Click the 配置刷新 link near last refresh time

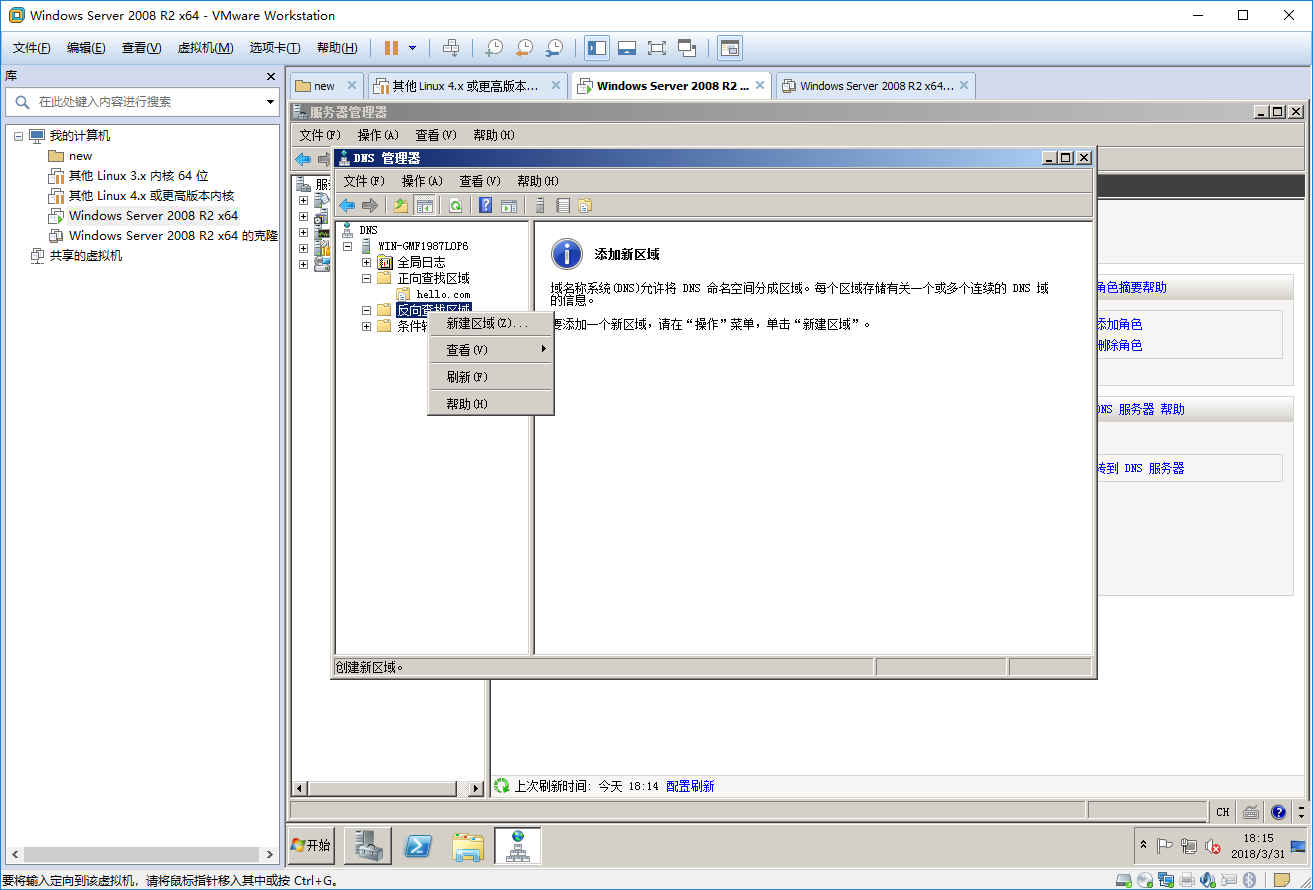688,785
